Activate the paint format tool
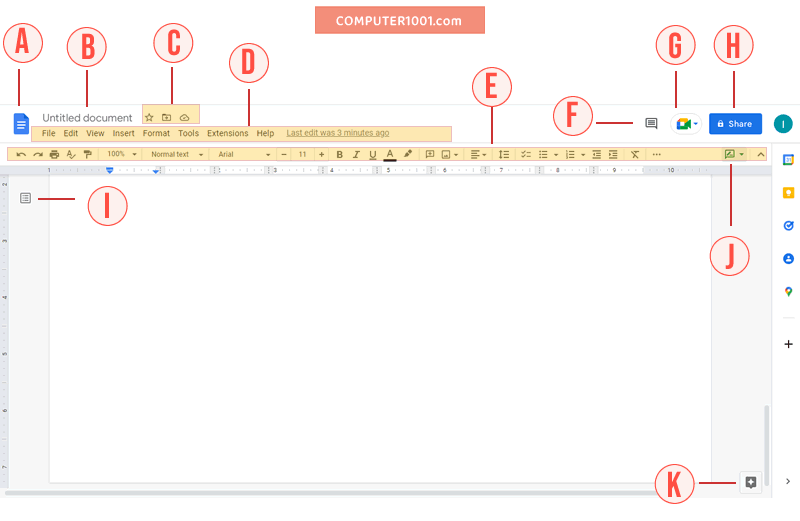 [87, 154]
